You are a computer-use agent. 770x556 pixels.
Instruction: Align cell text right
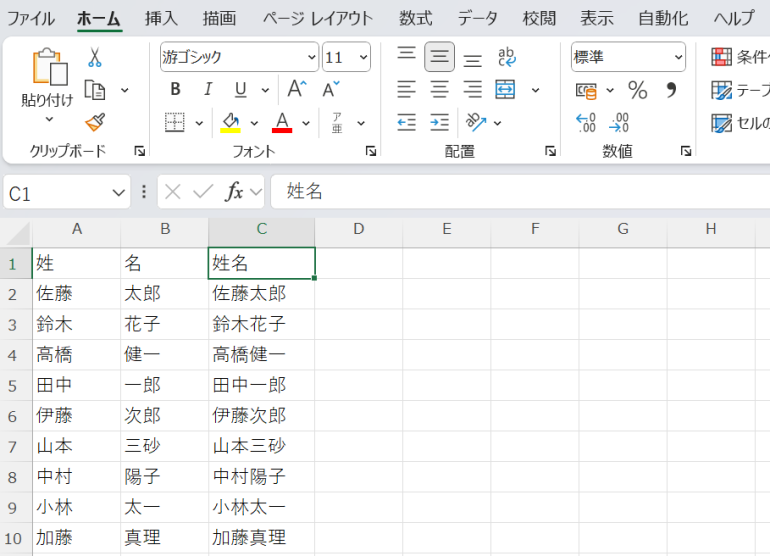coord(472,89)
